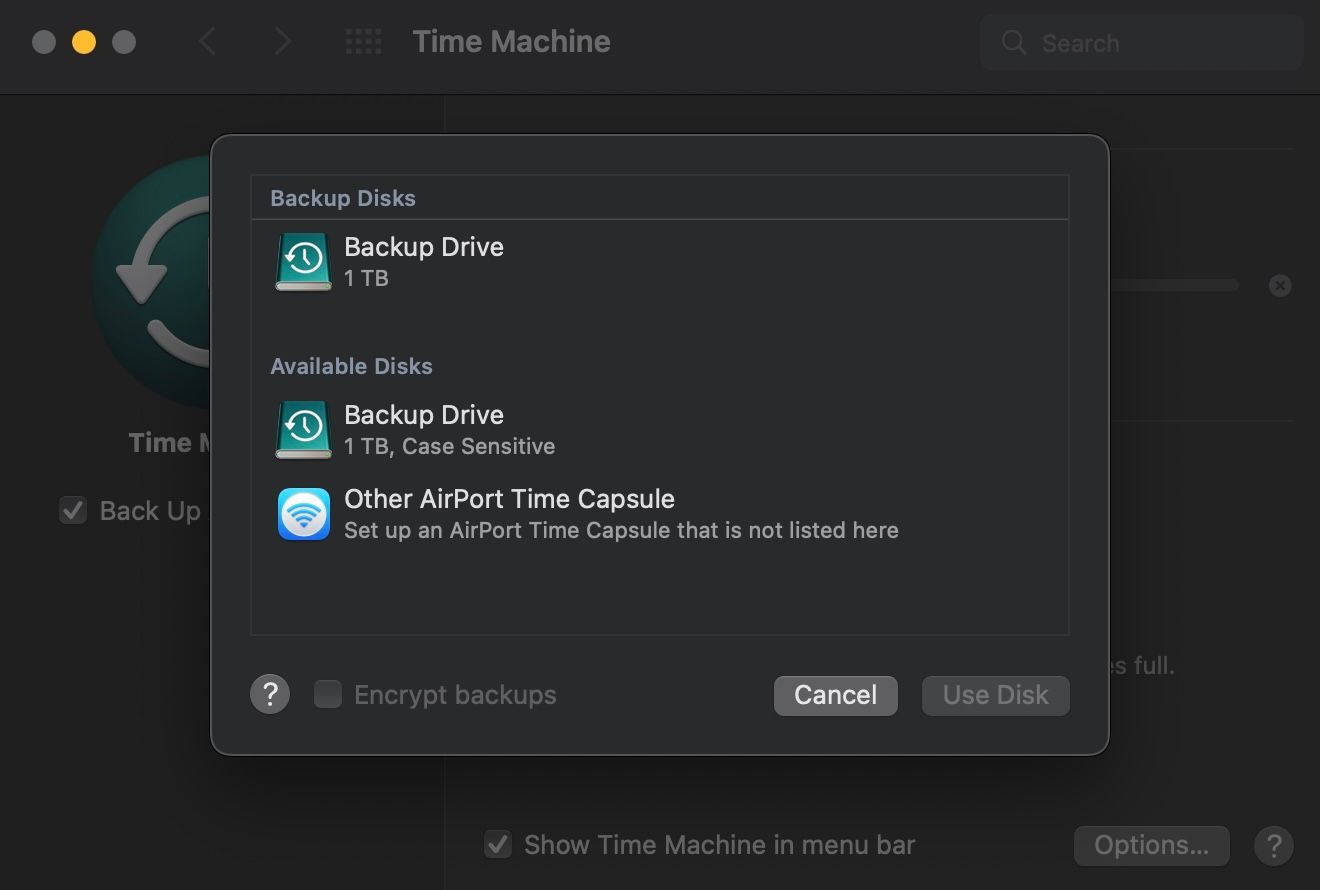1320x890 pixels.
Task: Choose the Other AirPort Time Capsule icon
Action: pos(304,514)
